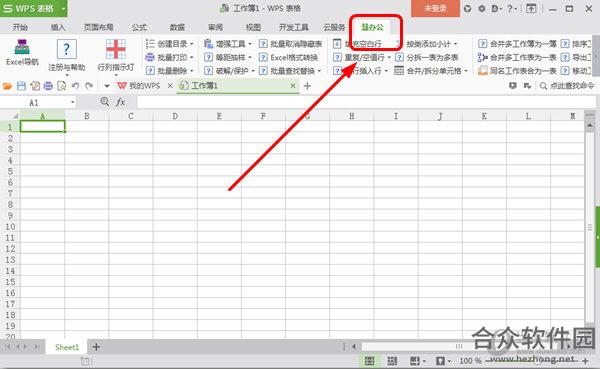
Task: Open the A1 name box dropdown
Action: coord(72,102)
